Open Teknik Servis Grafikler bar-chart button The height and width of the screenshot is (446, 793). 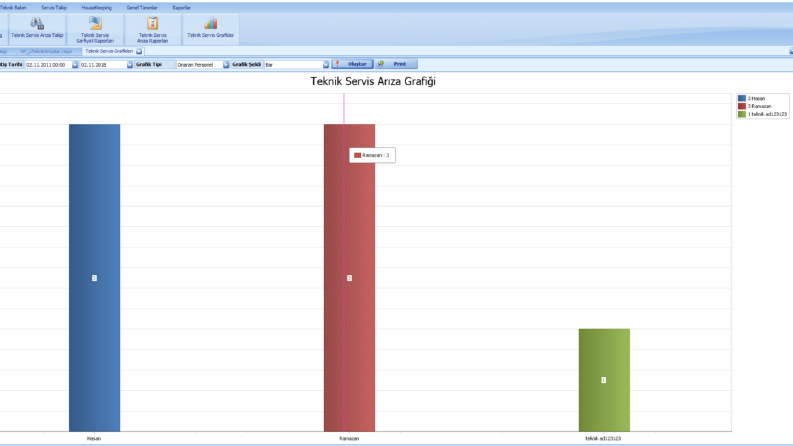(x=210, y=28)
